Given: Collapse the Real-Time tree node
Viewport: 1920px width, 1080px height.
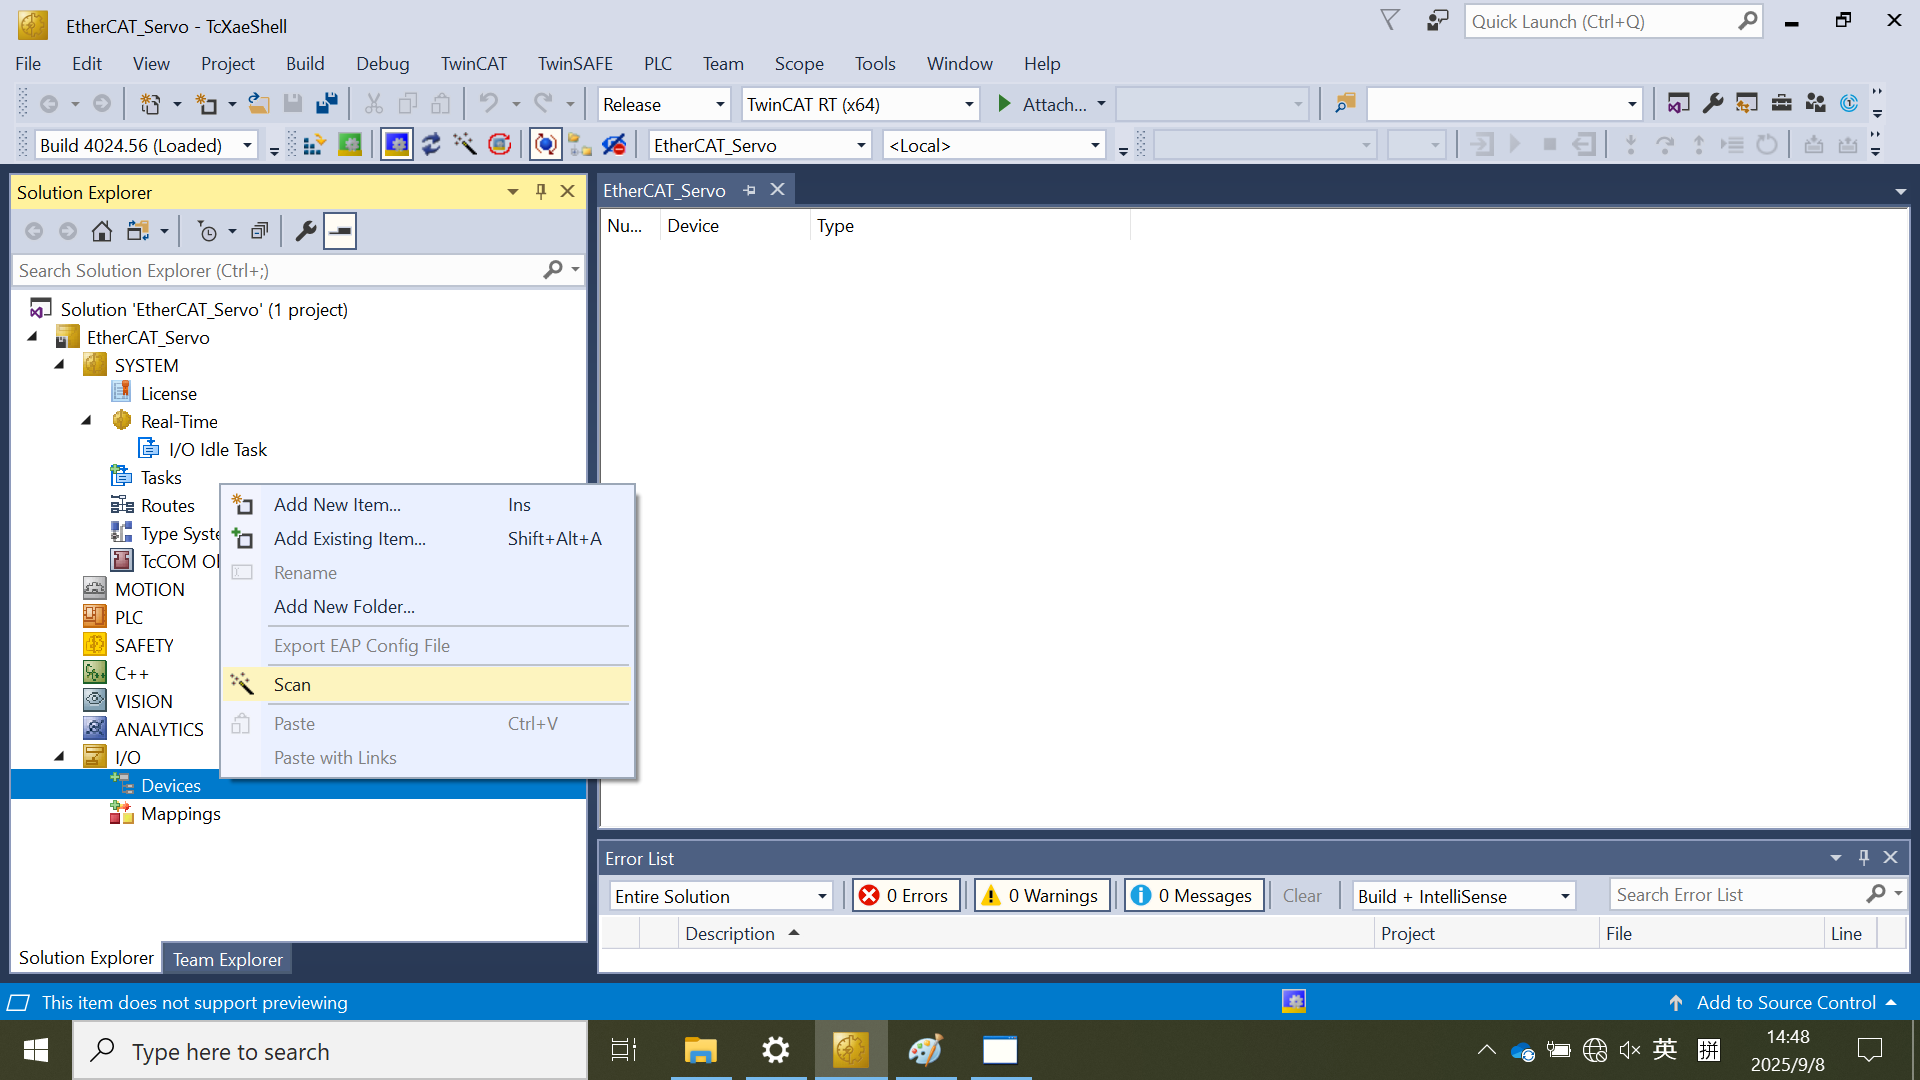Looking at the screenshot, I should [x=87, y=421].
